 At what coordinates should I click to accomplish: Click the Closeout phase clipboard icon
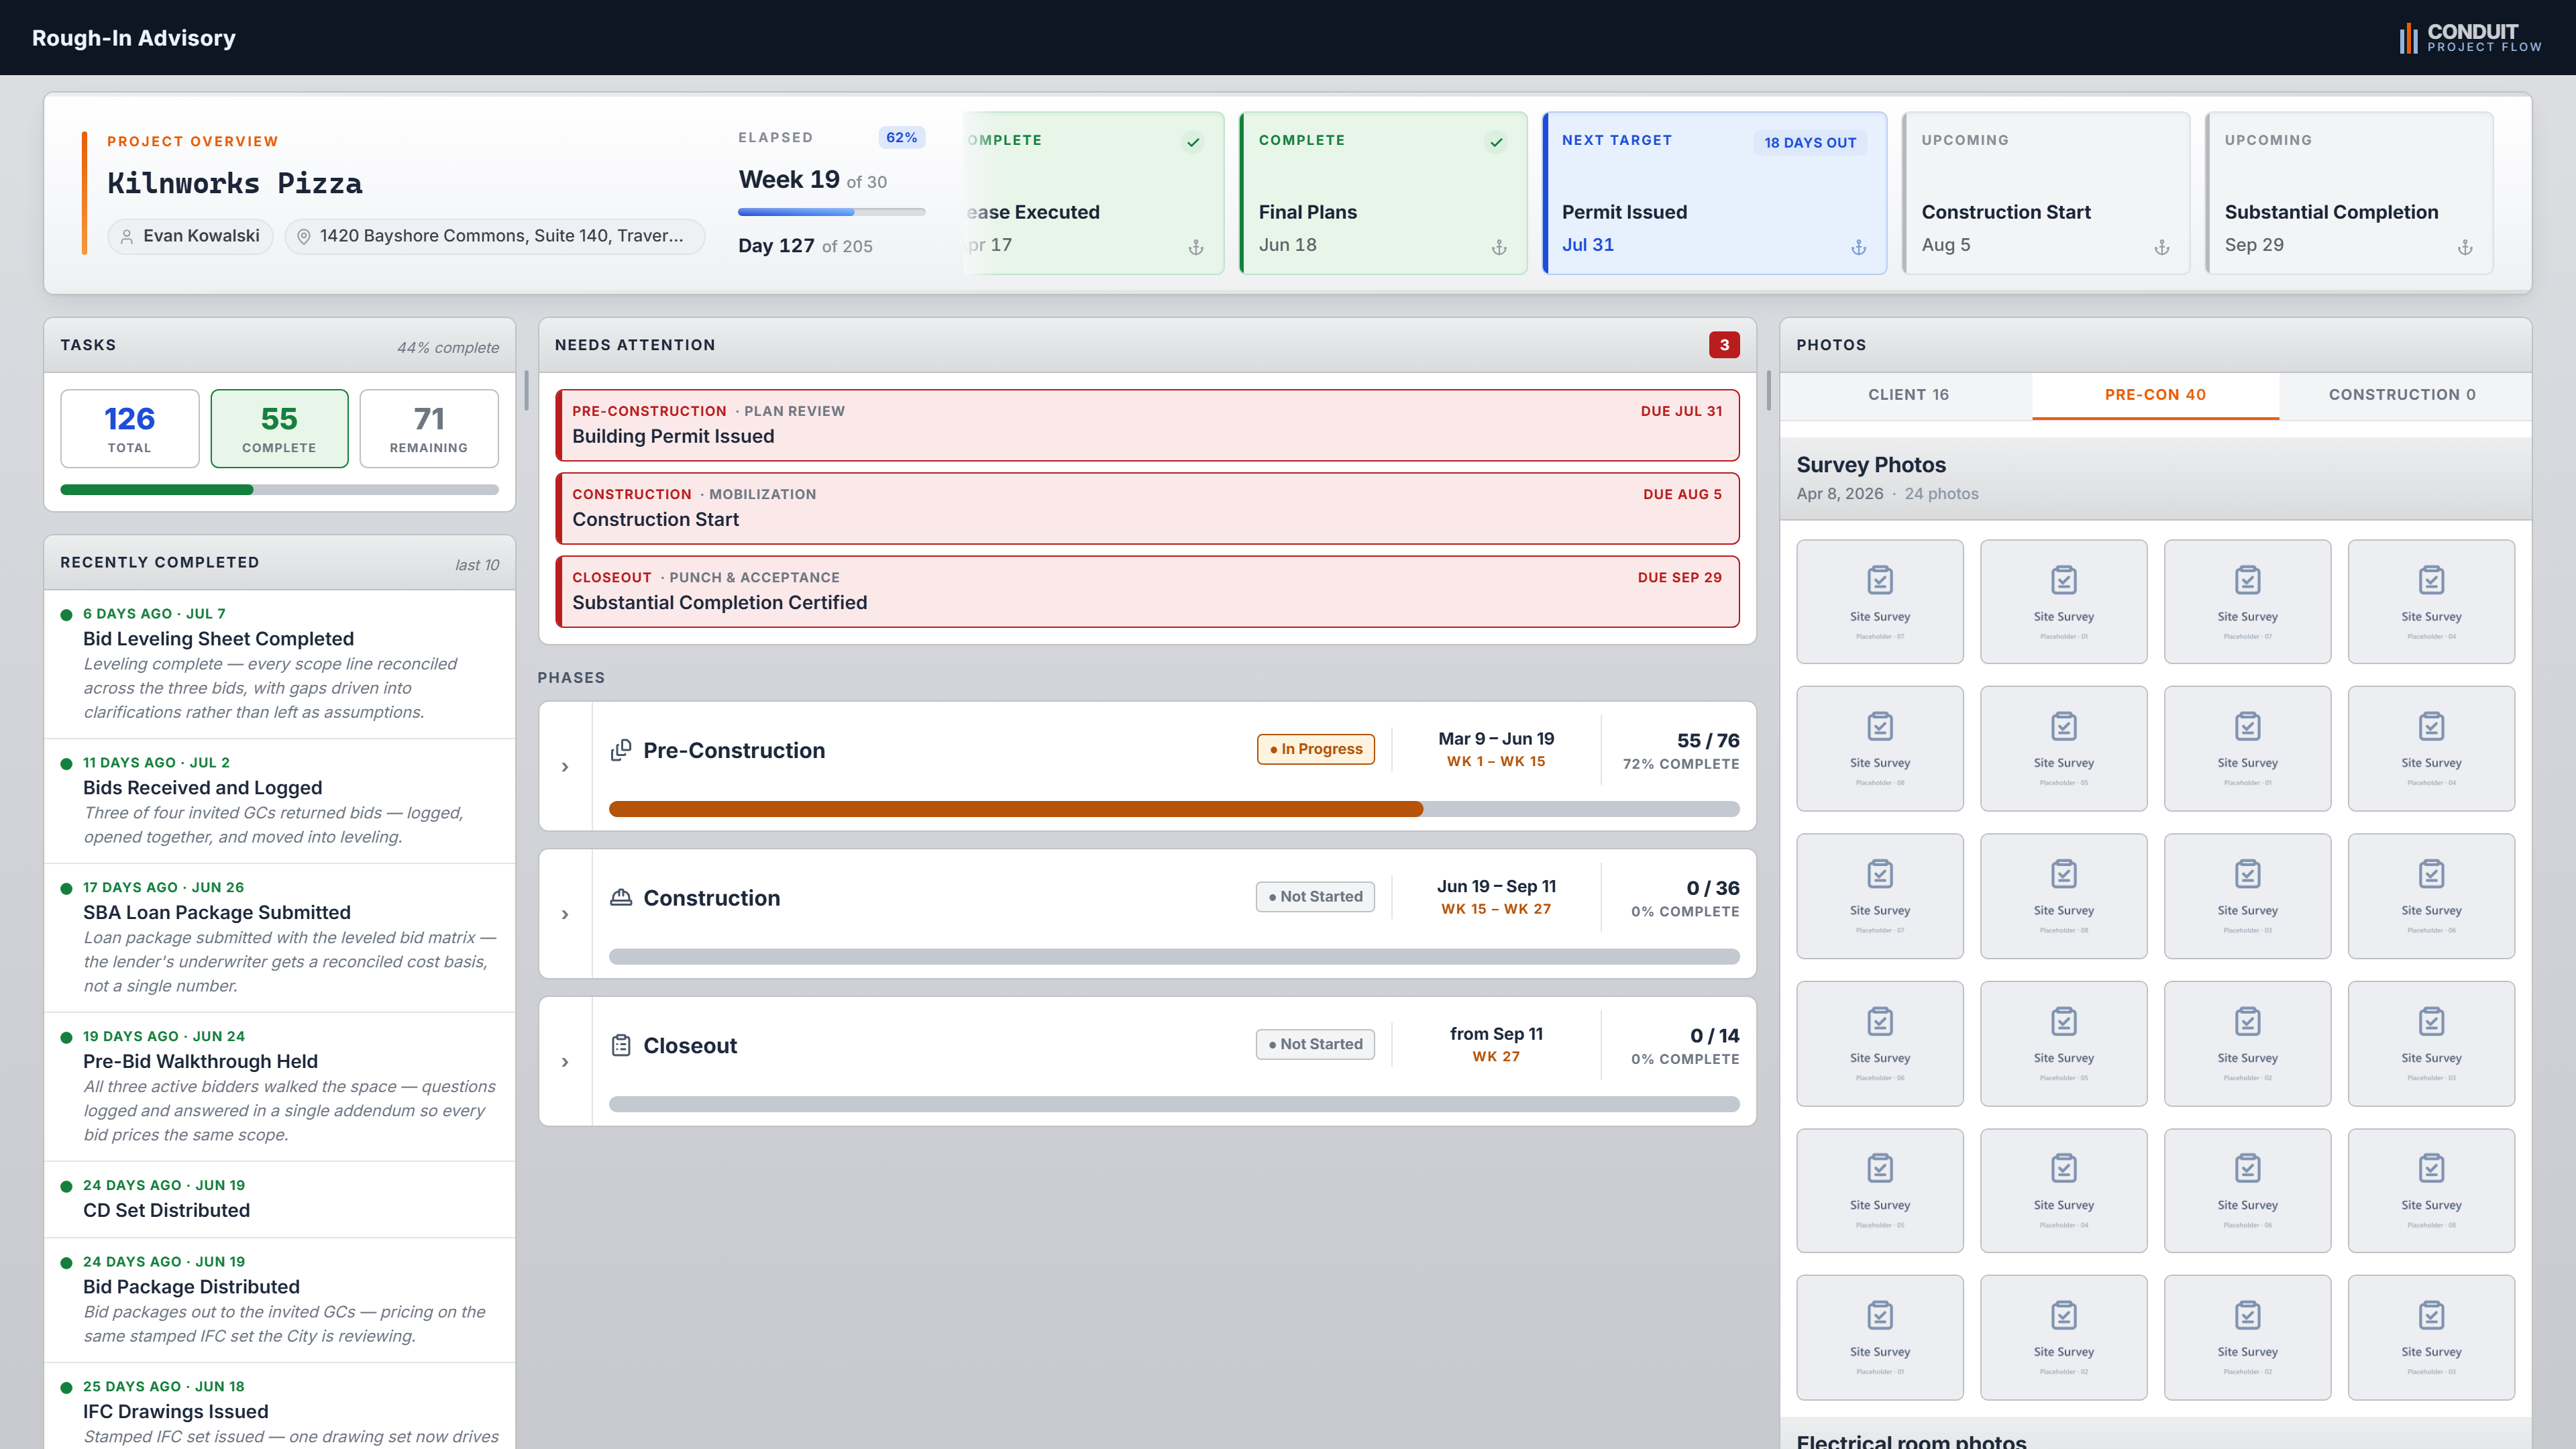click(x=621, y=1045)
